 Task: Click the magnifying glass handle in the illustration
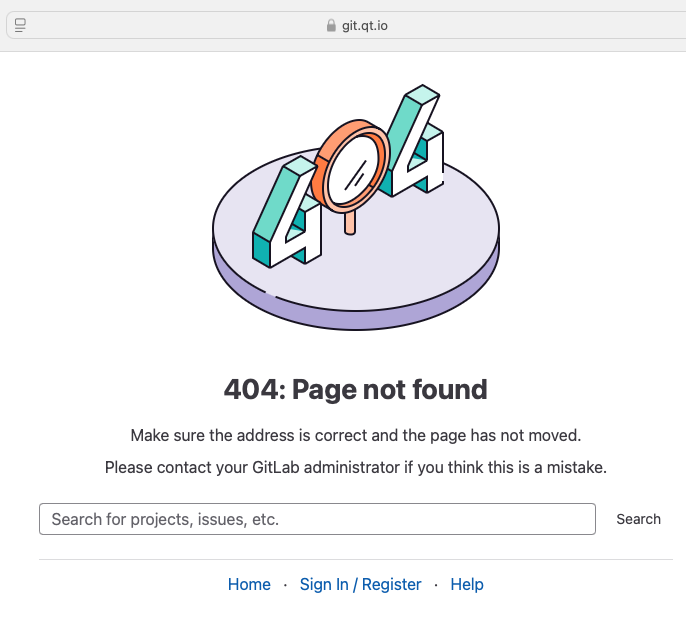(350, 223)
